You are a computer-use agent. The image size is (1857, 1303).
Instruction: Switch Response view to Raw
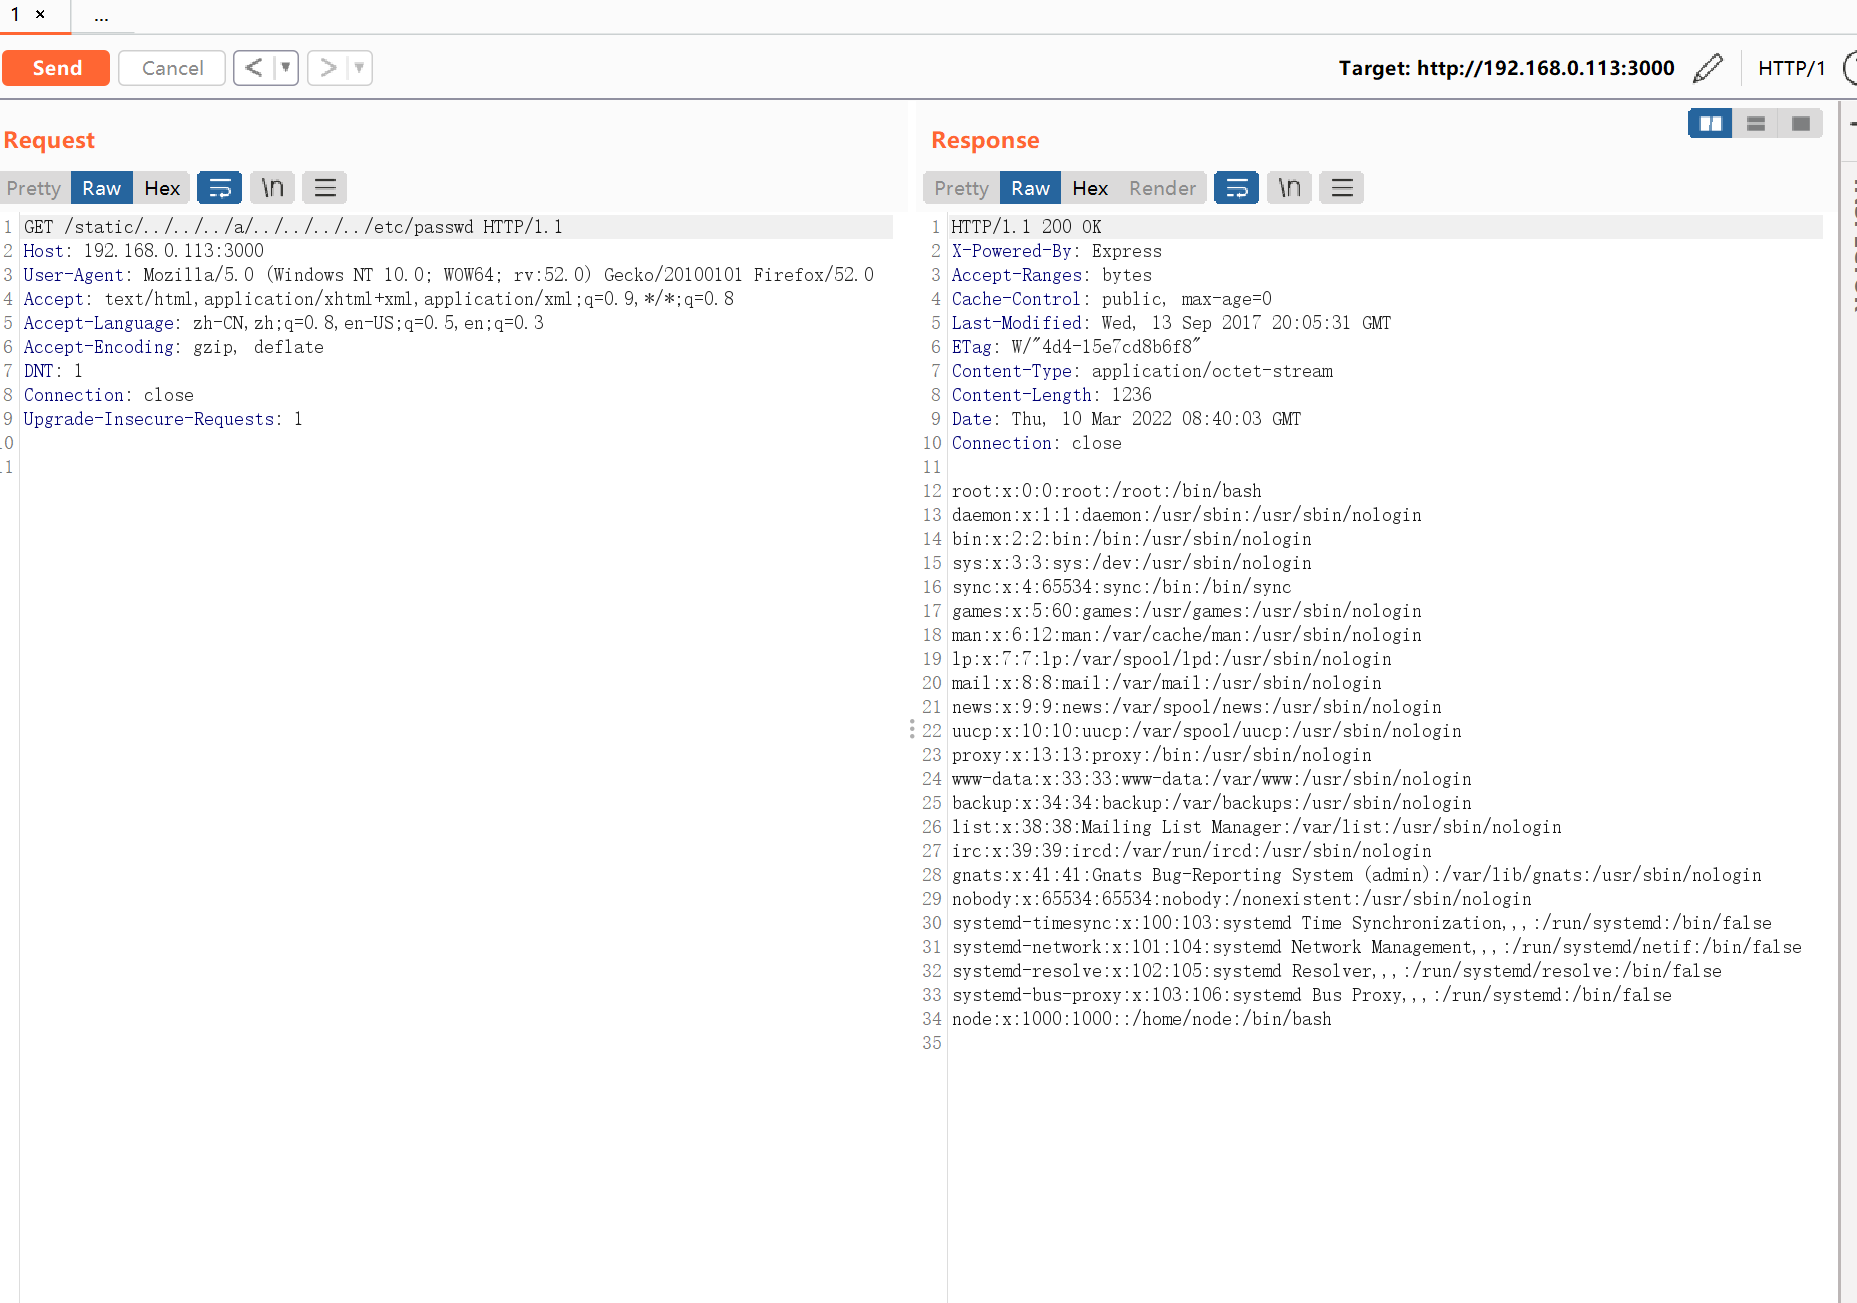tap(1030, 188)
